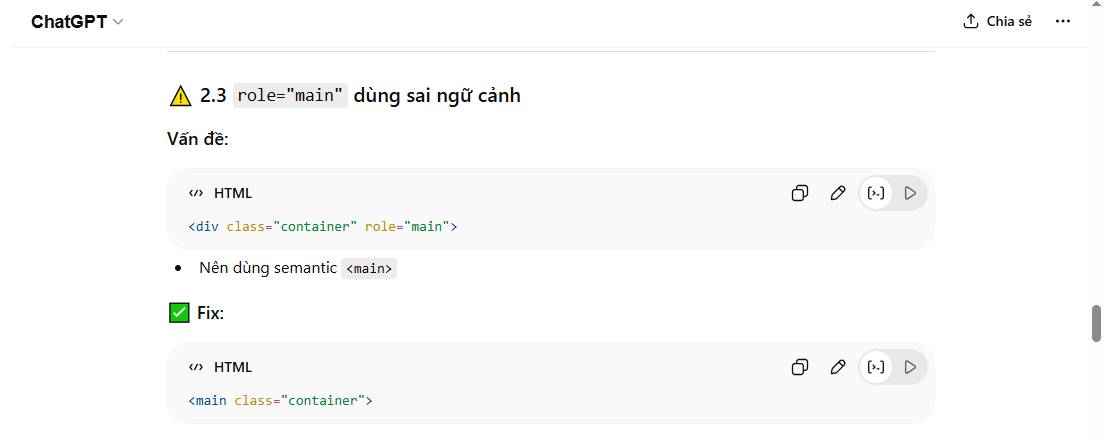
Task: Switch first code block to run preview
Action: [910, 193]
